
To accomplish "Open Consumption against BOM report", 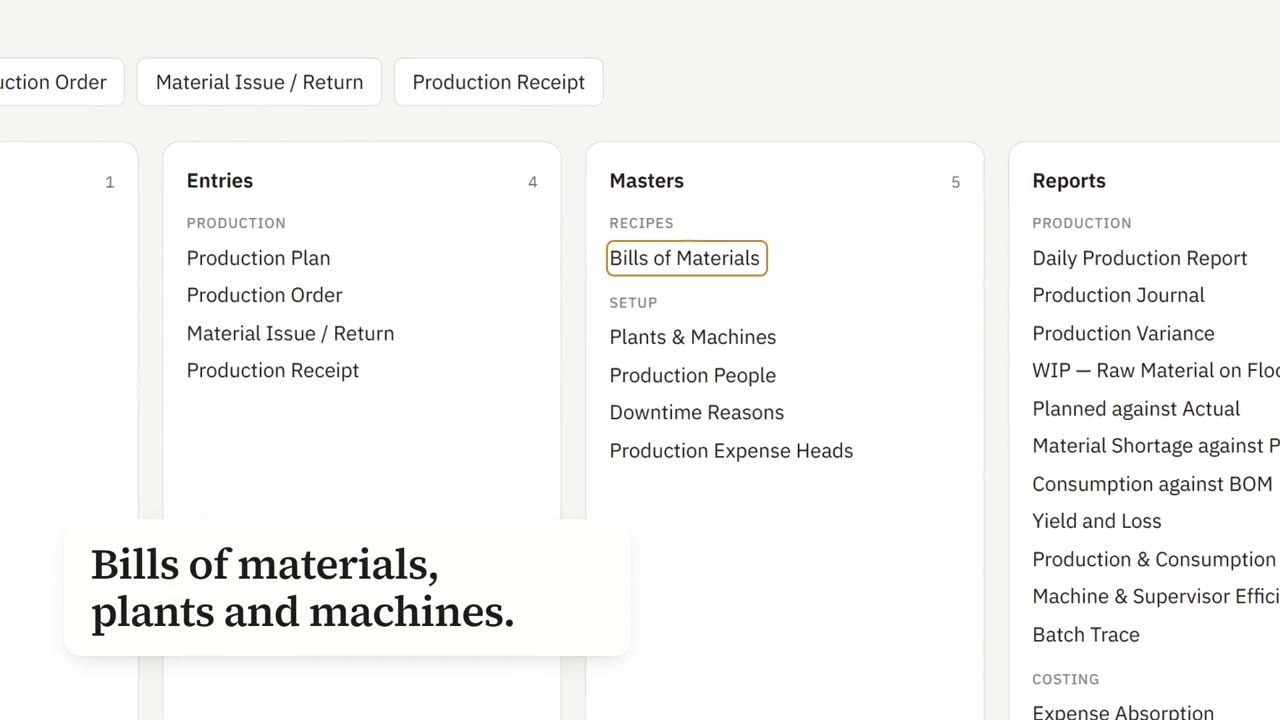I will 1152,484.
